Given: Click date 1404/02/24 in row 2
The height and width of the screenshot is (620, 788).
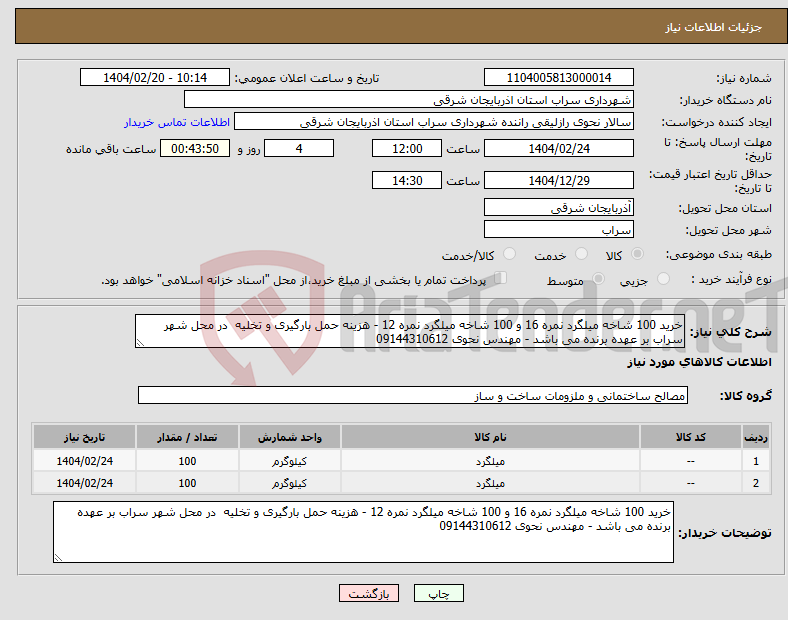Looking at the screenshot, I should (x=84, y=483).
